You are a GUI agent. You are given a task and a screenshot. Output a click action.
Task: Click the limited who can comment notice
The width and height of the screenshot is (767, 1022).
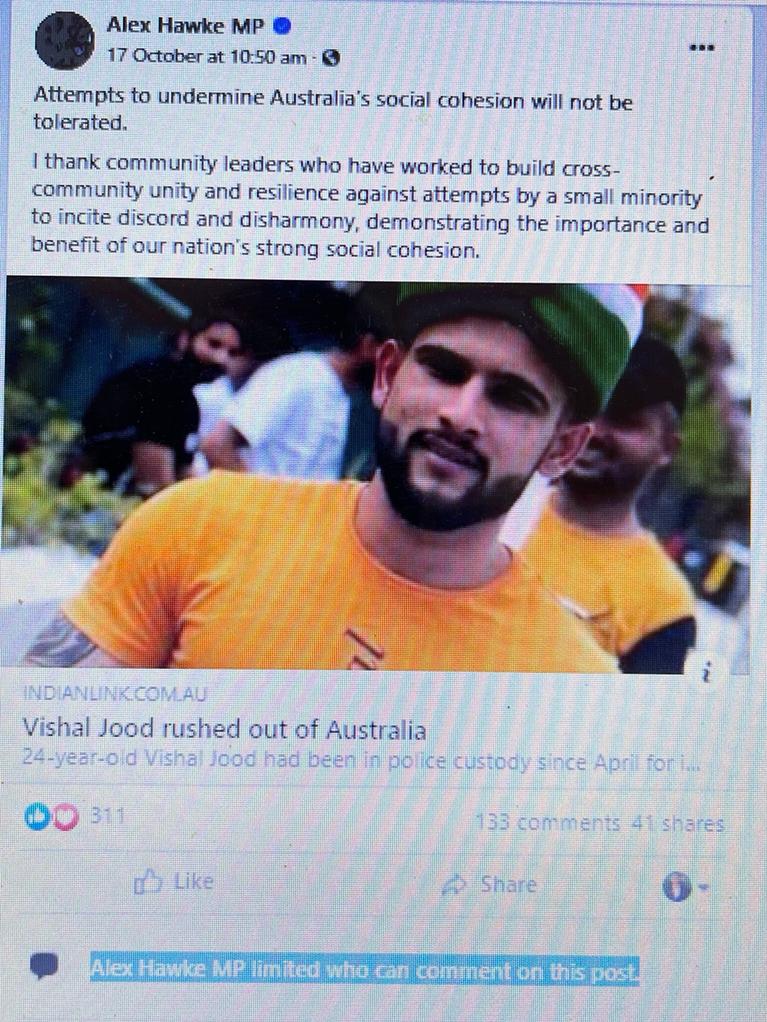point(365,971)
